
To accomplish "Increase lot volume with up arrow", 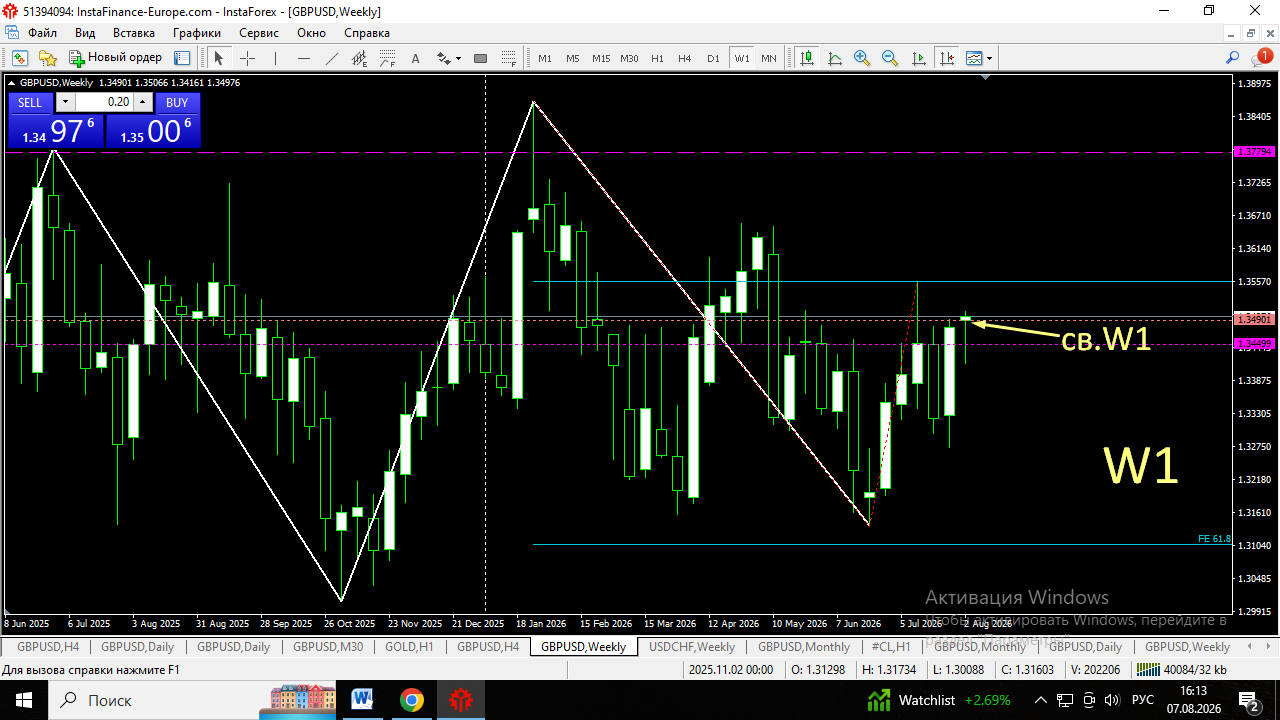I will 142,102.
